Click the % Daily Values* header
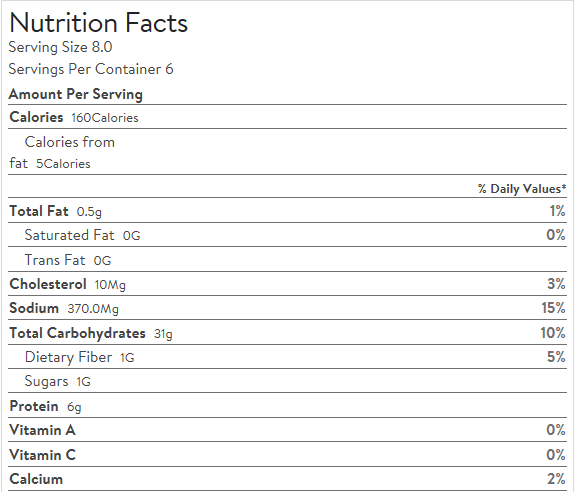Viewport: 575px width, 492px height. click(x=522, y=189)
